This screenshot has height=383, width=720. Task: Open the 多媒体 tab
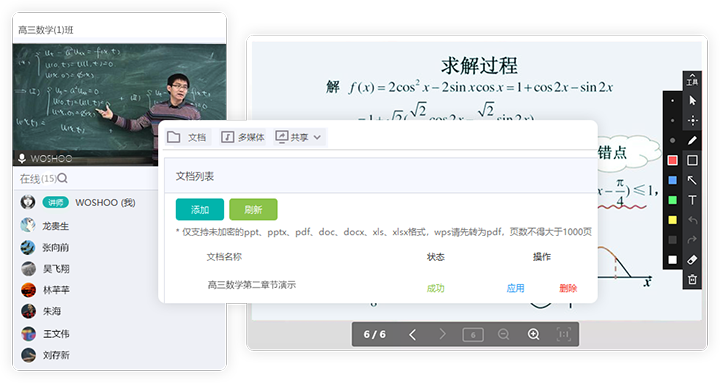242,137
